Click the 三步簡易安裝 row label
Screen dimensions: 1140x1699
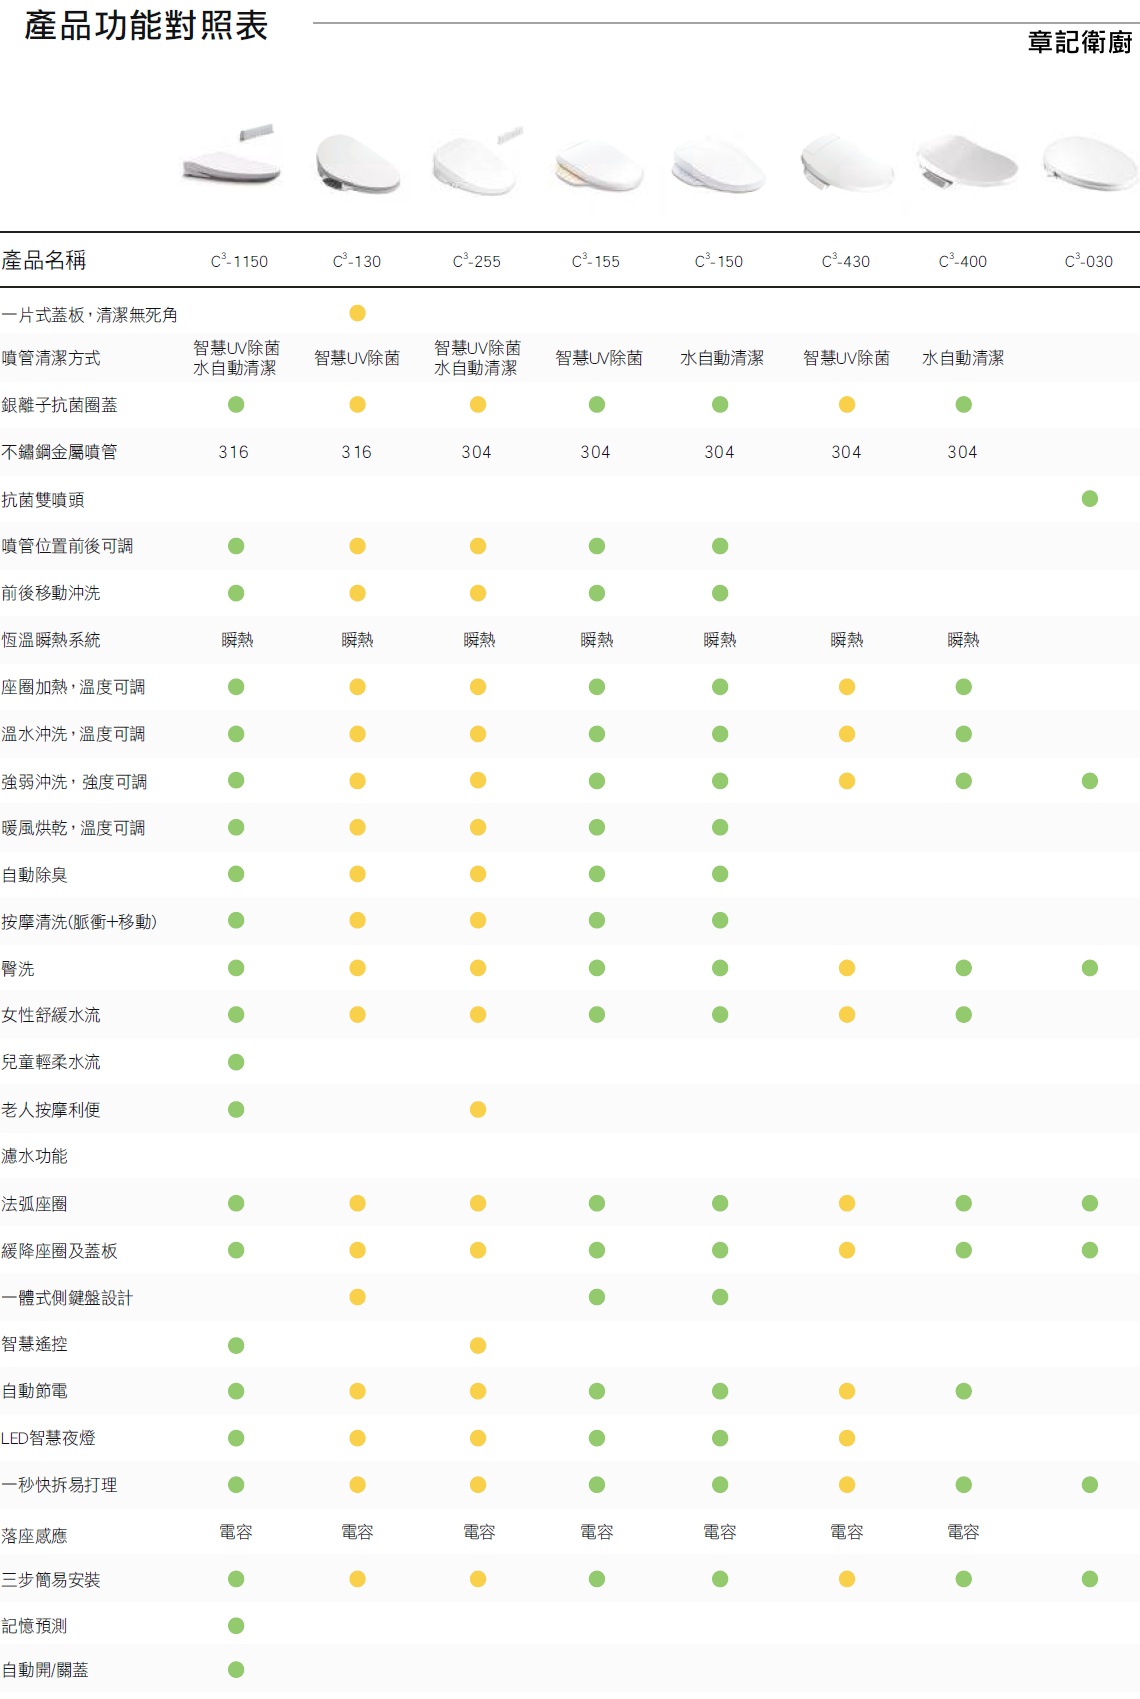(51, 1580)
